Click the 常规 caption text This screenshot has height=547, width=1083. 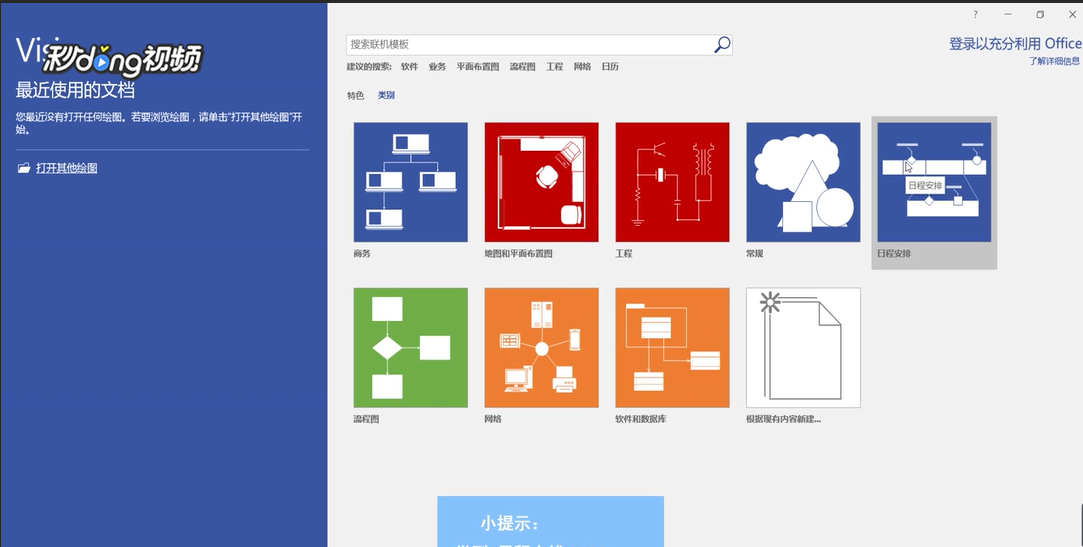coord(755,253)
